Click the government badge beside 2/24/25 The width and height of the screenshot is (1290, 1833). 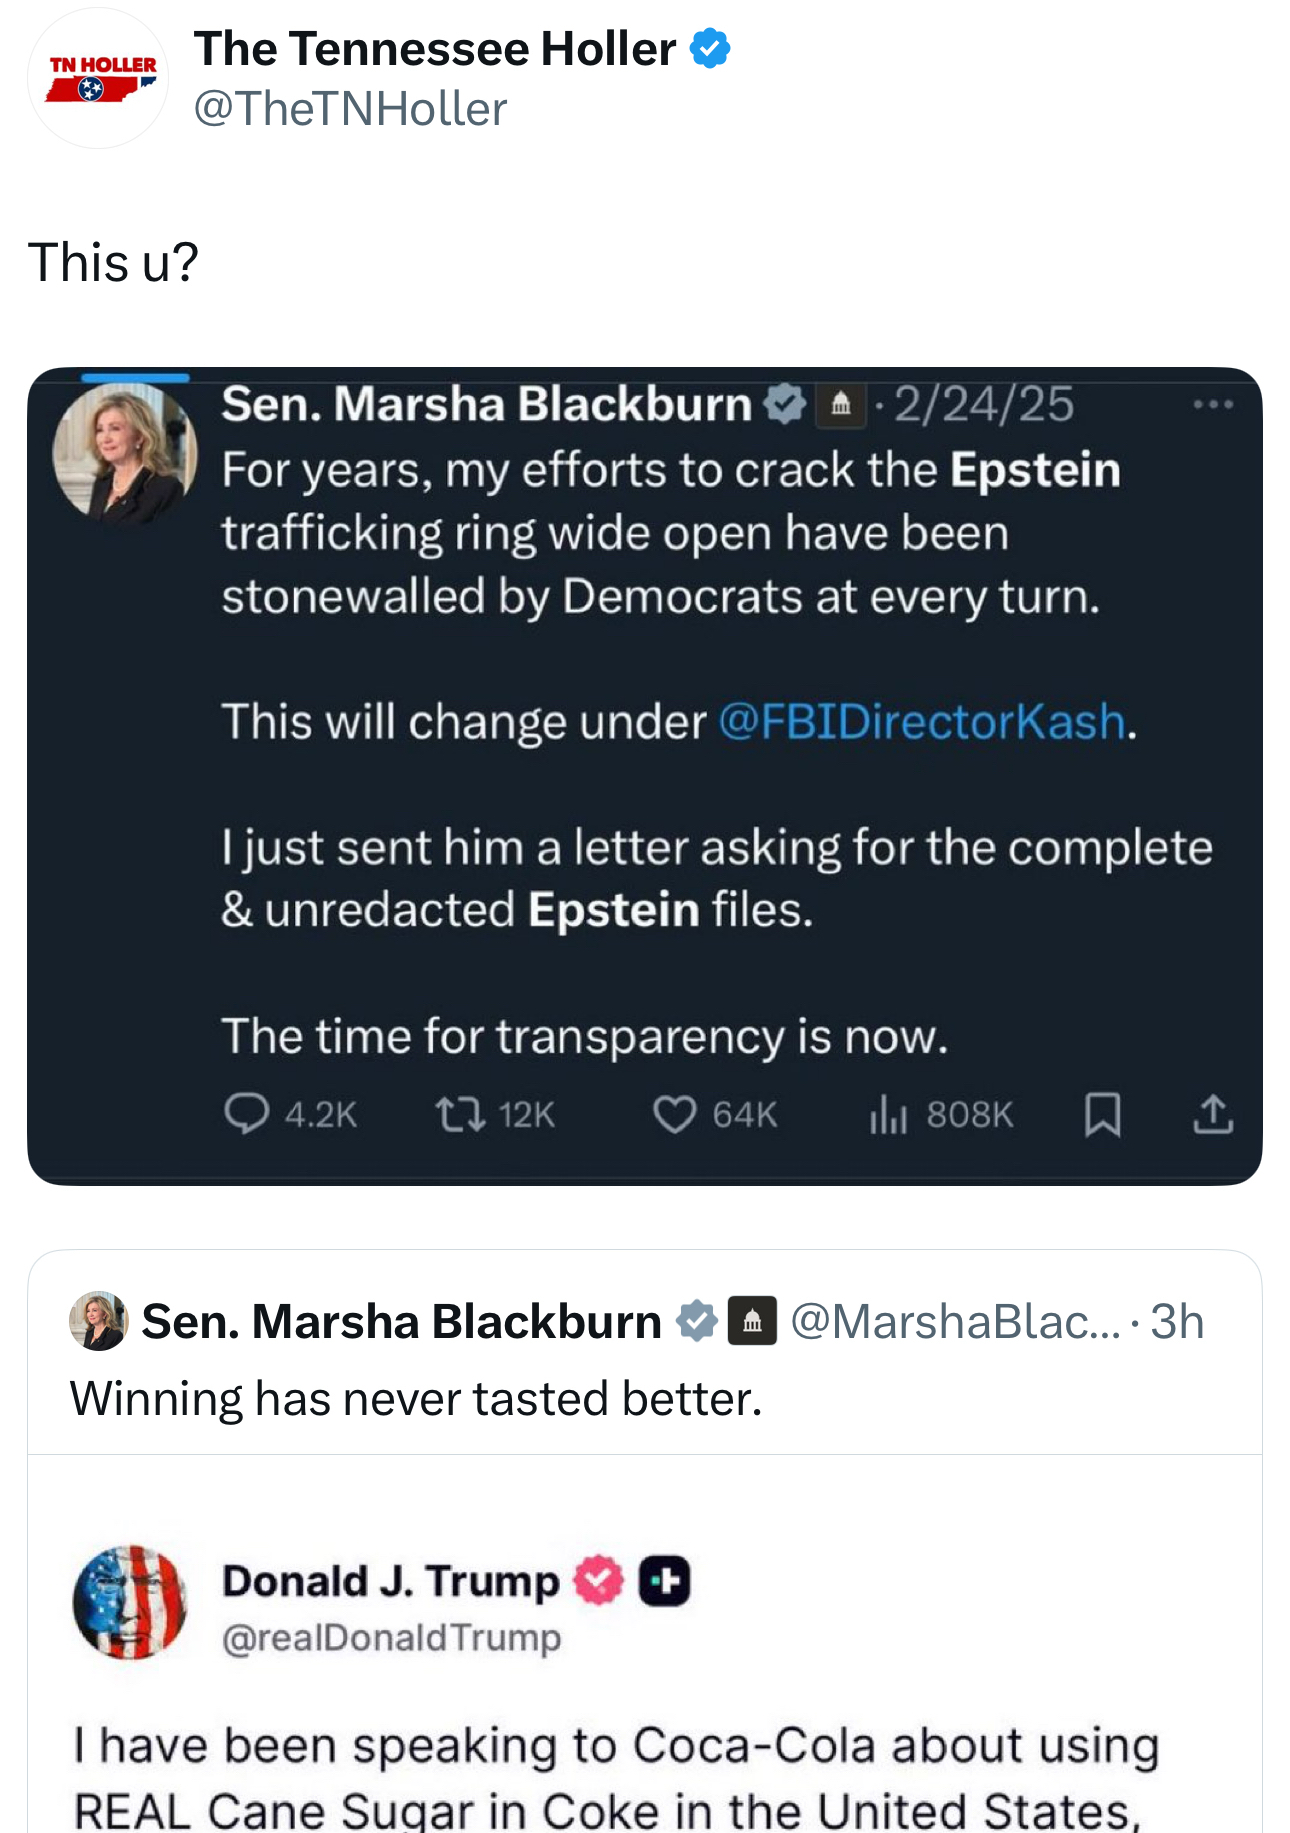pyautogui.click(x=840, y=404)
